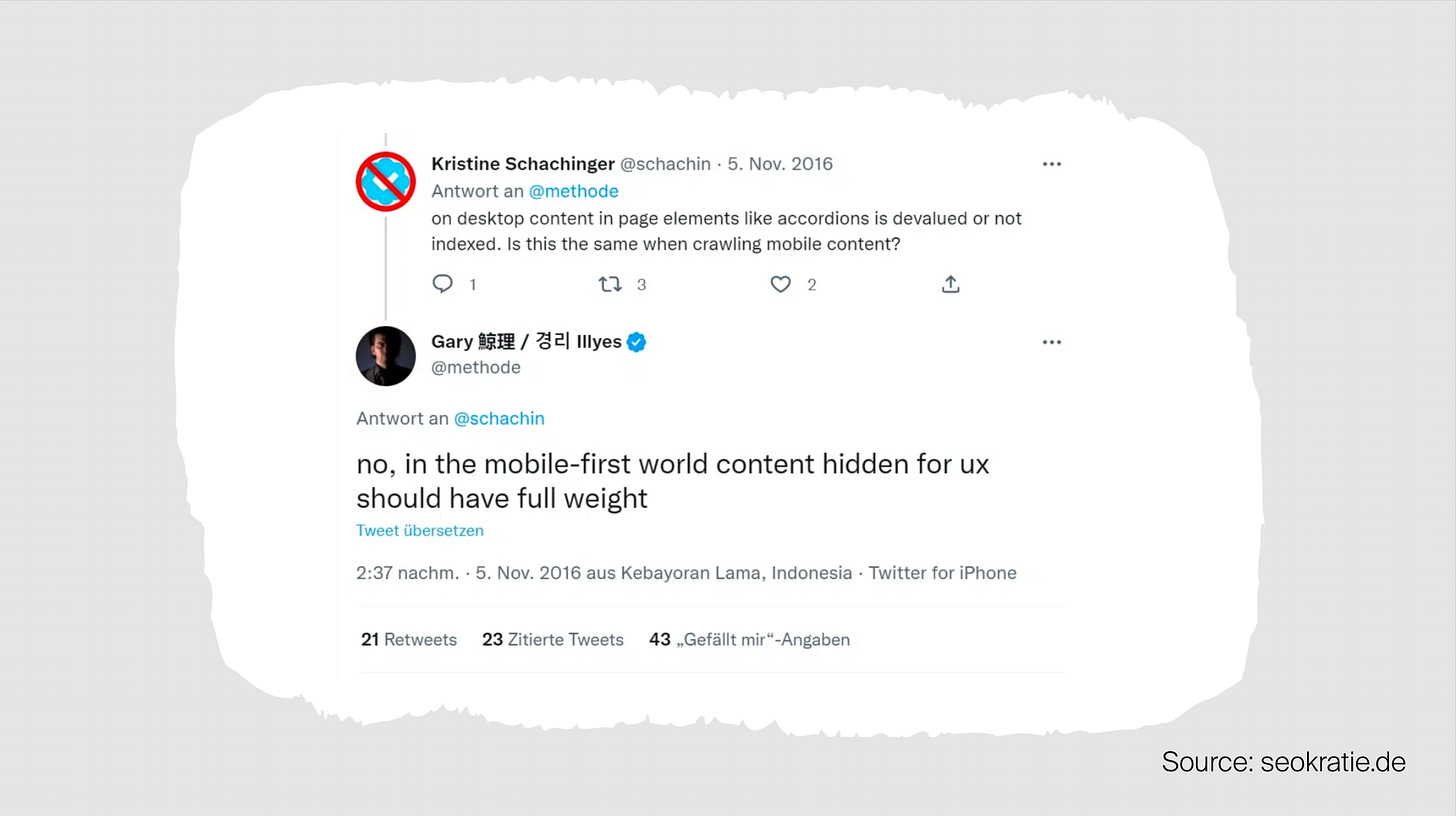Open the Gefällt mir-Angaben likes list
This screenshot has width=1456, height=816.
coord(749,639)
